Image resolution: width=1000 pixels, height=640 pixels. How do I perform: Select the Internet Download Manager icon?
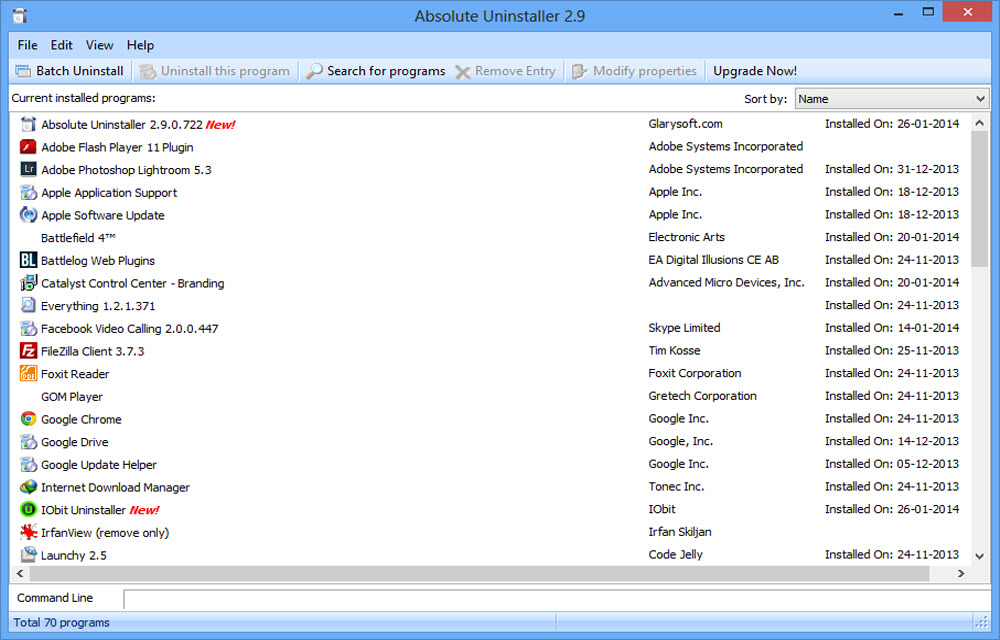point(28,487)
